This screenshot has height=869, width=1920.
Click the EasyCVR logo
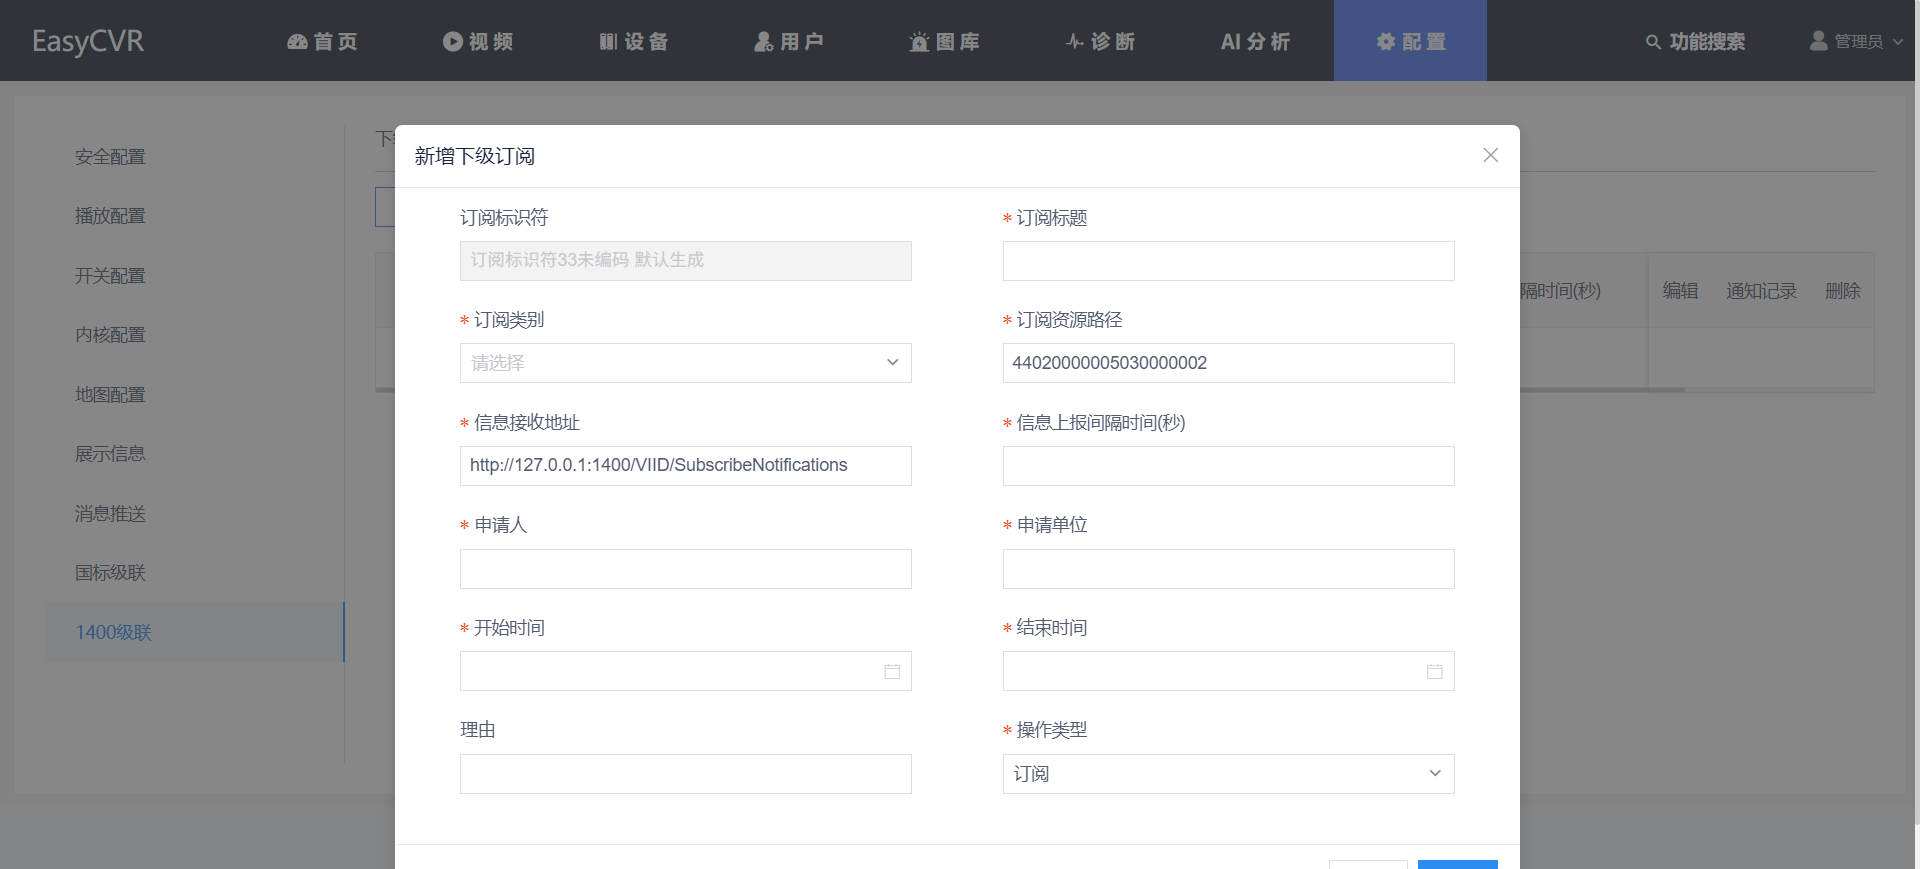coord(88,41)
